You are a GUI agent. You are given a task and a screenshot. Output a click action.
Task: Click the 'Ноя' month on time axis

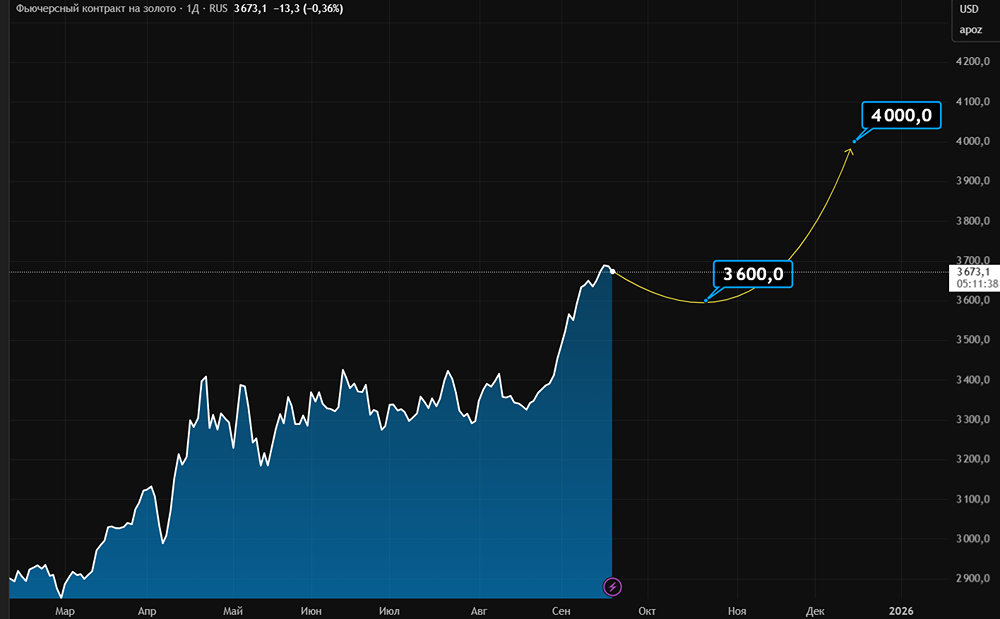click(x=737, y=611)
